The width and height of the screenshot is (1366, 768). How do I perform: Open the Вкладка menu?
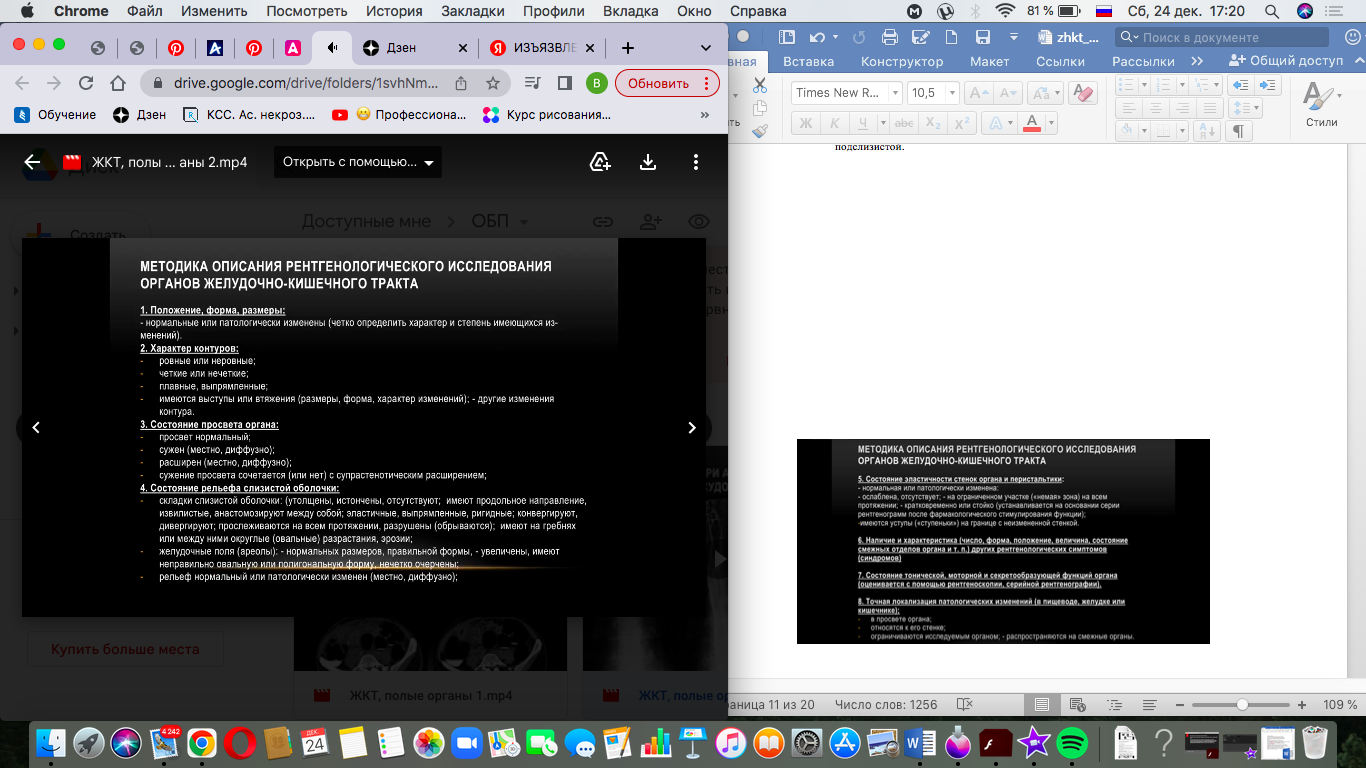631,11
